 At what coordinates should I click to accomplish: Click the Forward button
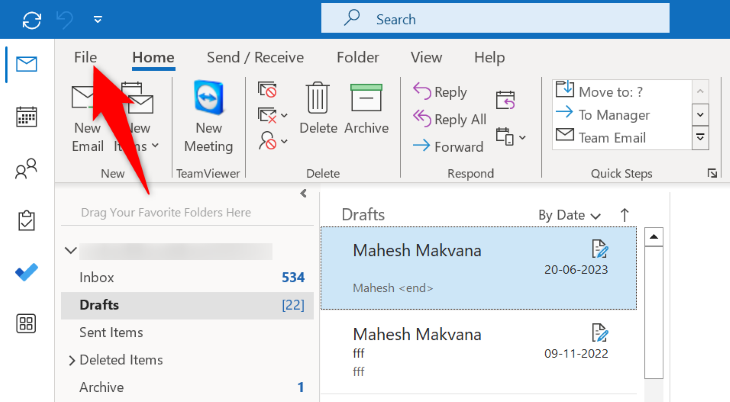click(x=450, y=146)
